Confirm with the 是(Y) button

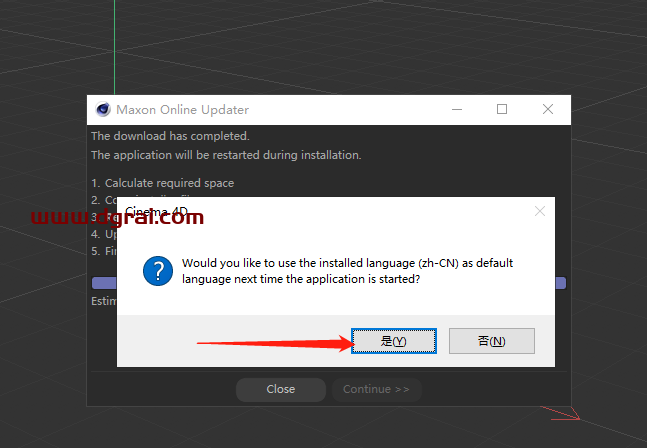coord(393,341)
